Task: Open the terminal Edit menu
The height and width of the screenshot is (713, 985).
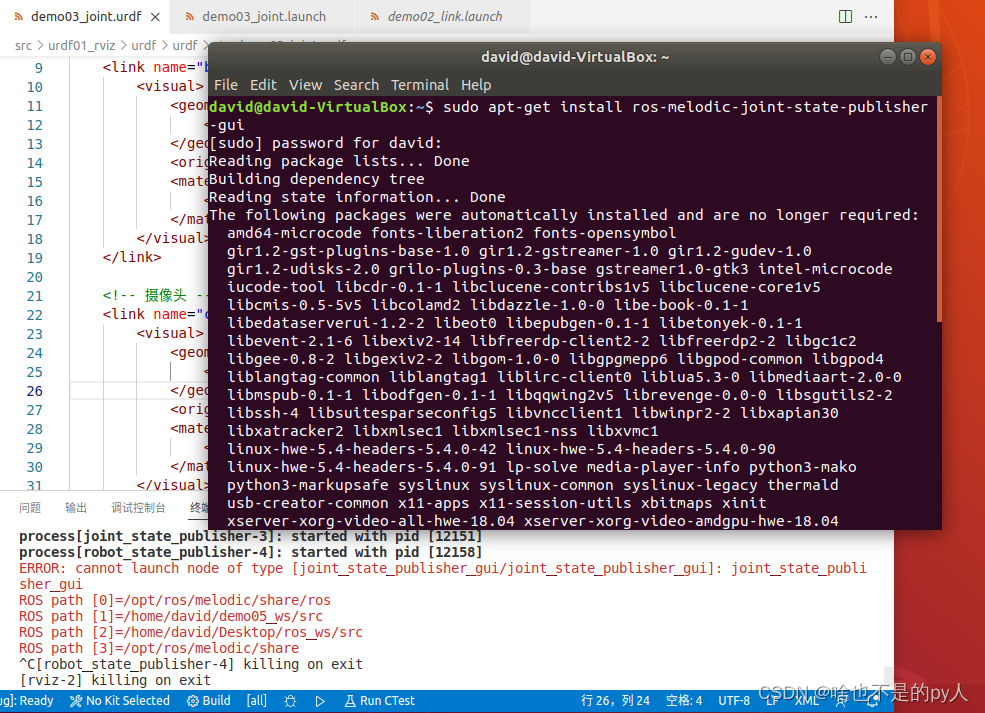Action: click(x=263, y=85)
